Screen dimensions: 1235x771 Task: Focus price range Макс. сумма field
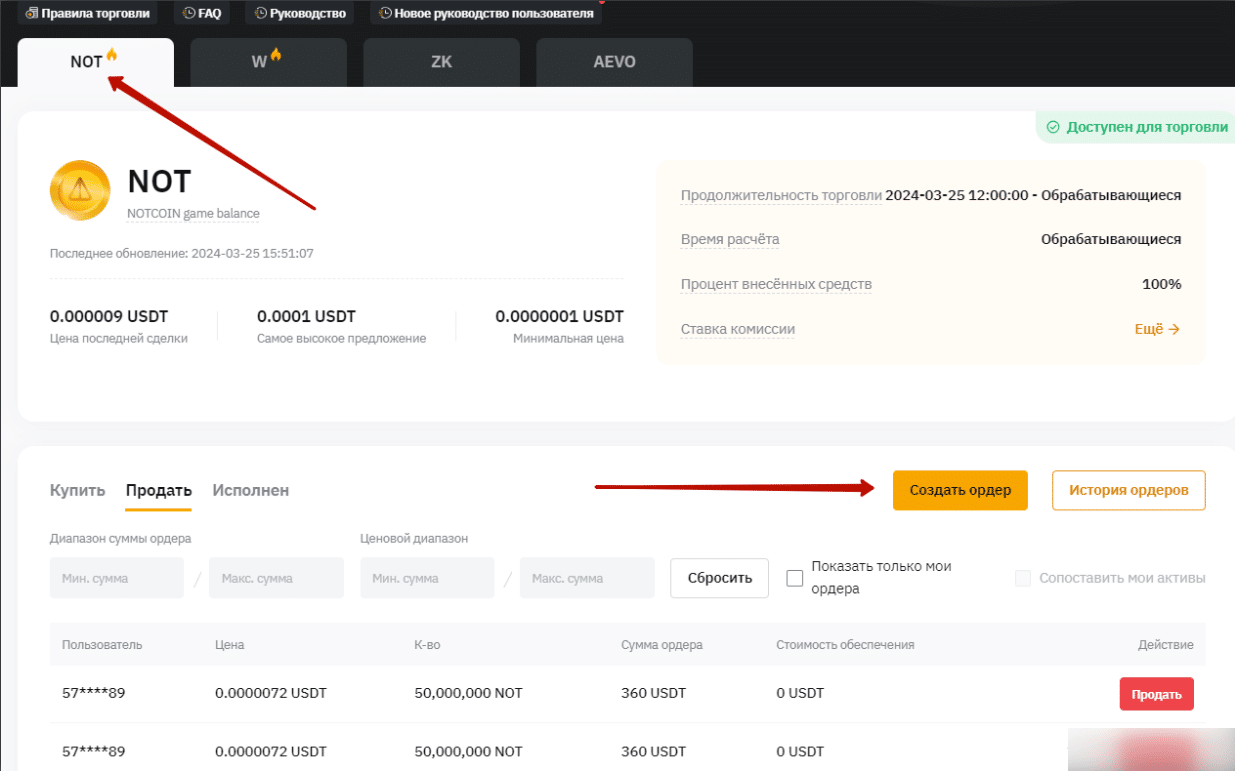[x=587, y=578]
